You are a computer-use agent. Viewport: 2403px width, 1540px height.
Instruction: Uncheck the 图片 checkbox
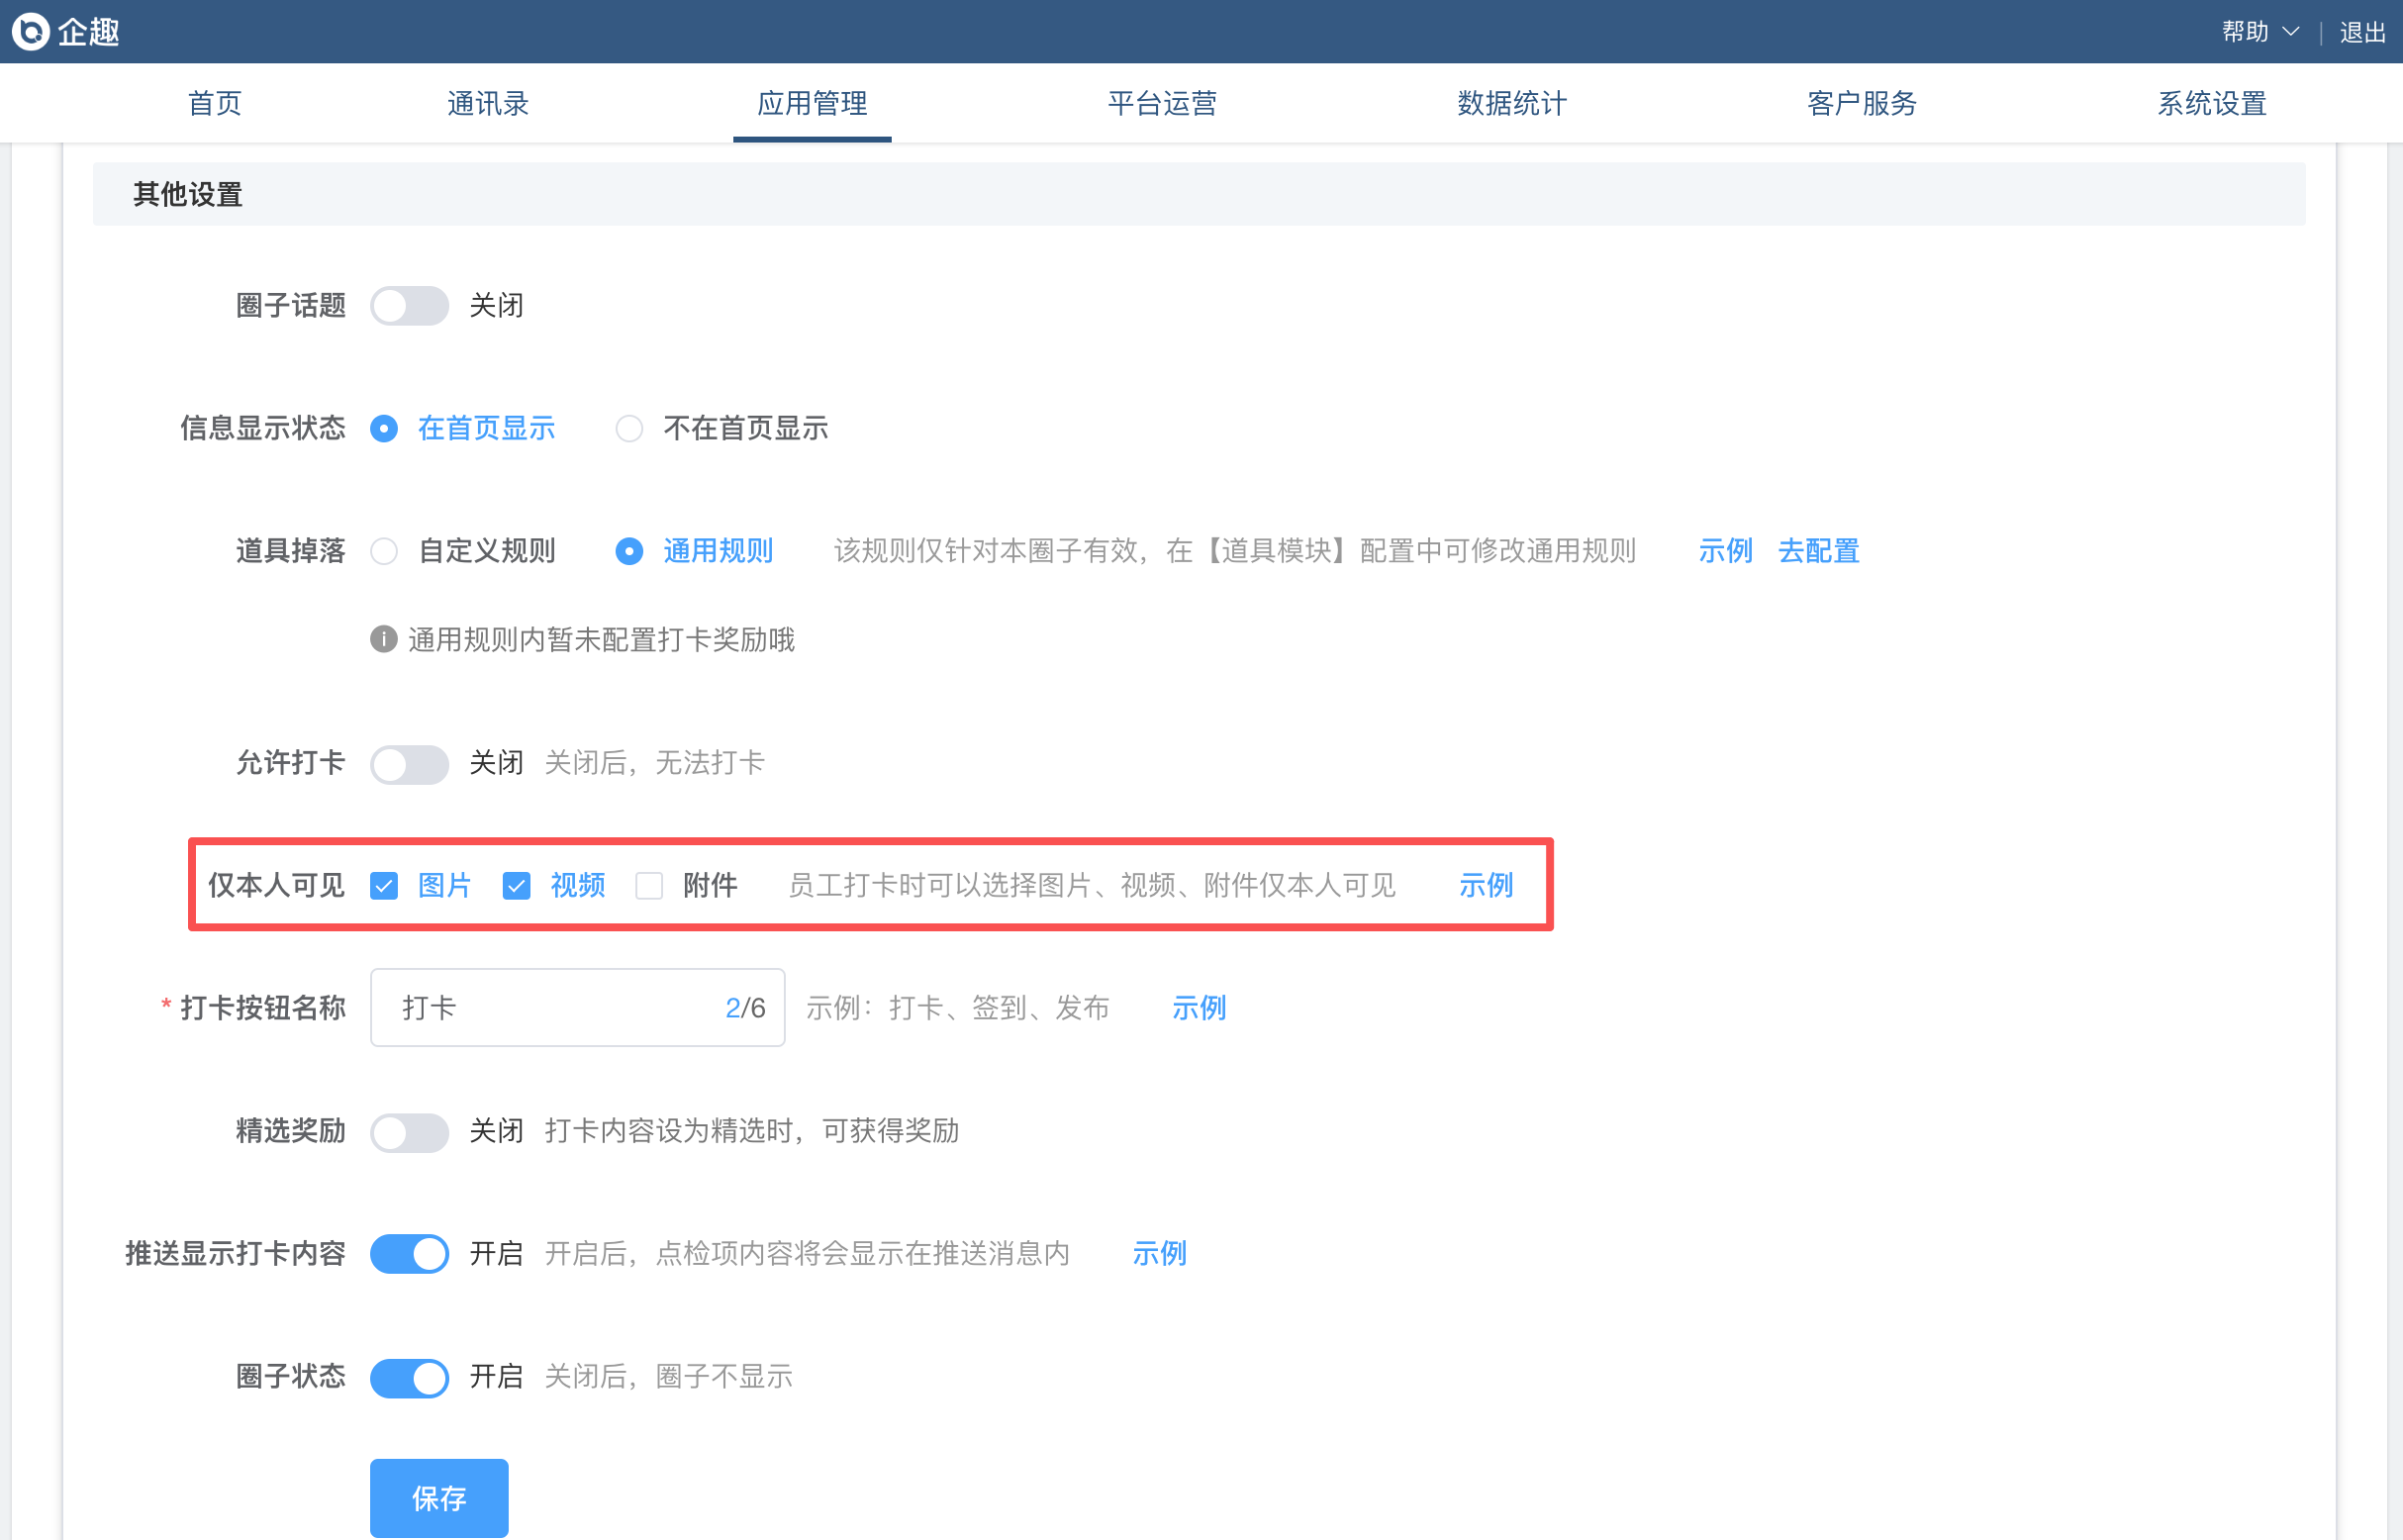point(384,886)
